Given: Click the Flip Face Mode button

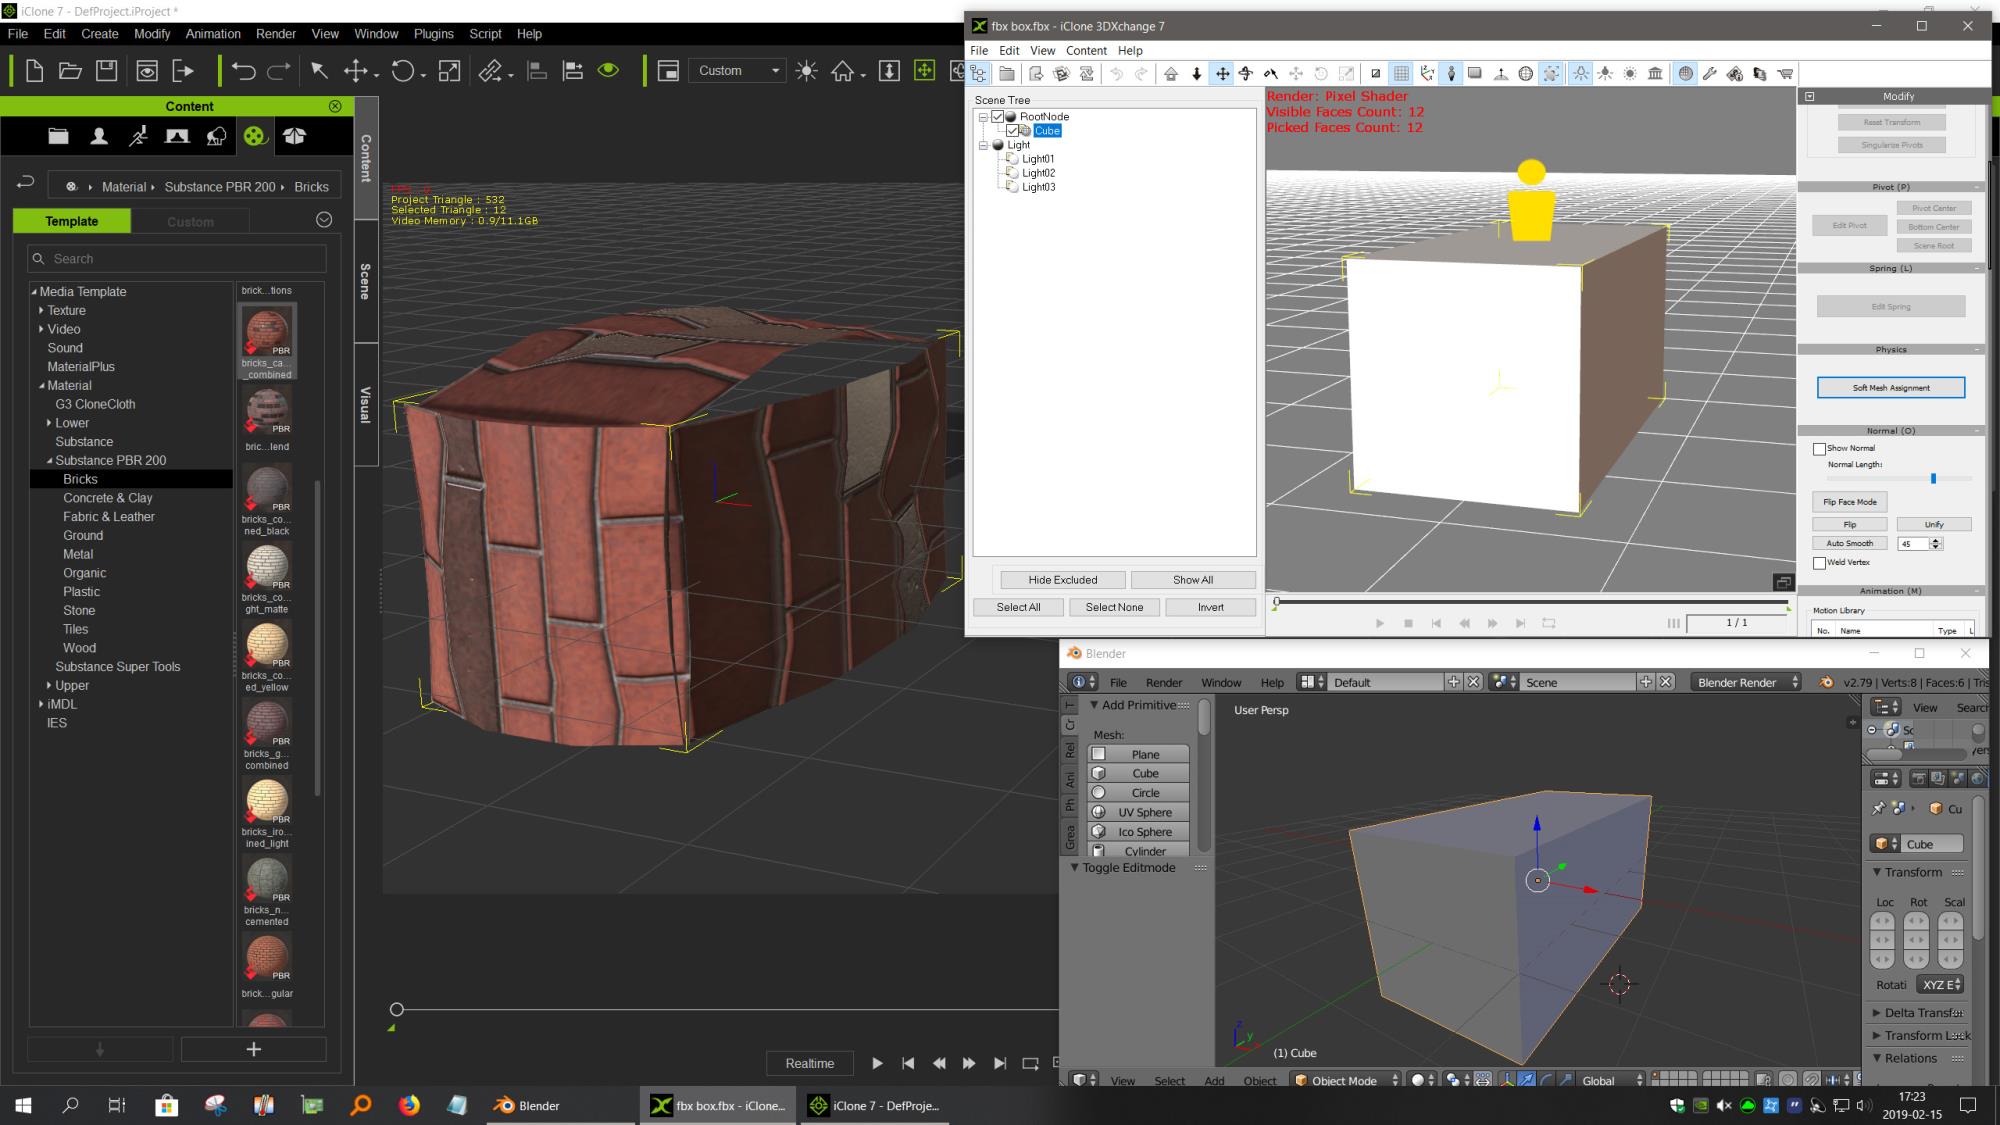Looking at the screenshot, I should tap(1849, 502).
